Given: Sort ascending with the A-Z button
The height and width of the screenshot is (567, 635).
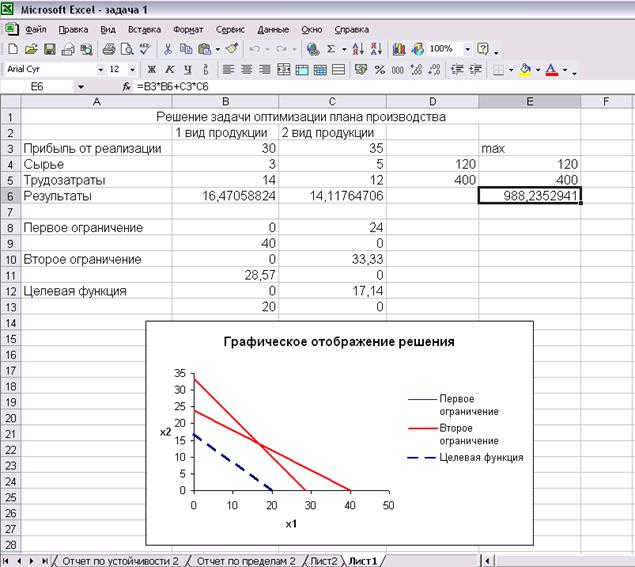Looking at the screenshot, I should coord(359,48).
